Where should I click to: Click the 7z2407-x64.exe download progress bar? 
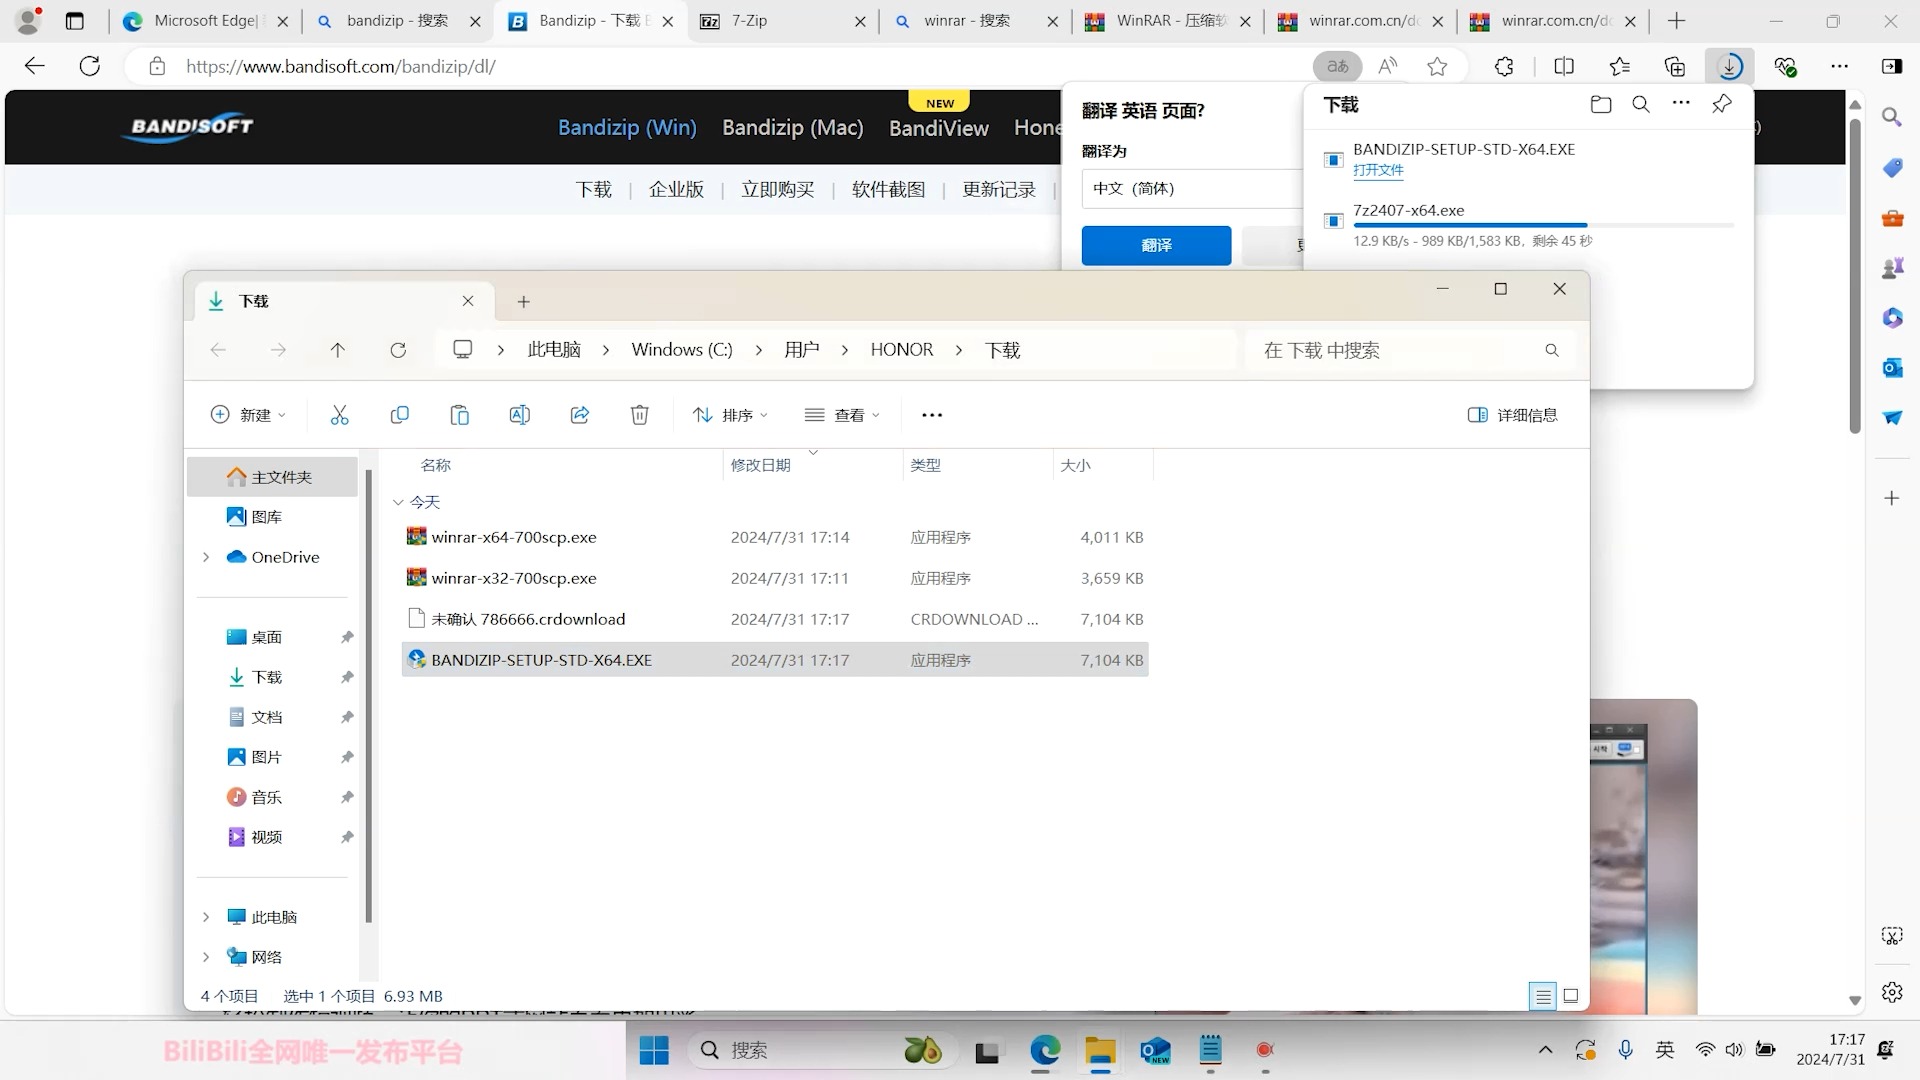click(1542, 226)
